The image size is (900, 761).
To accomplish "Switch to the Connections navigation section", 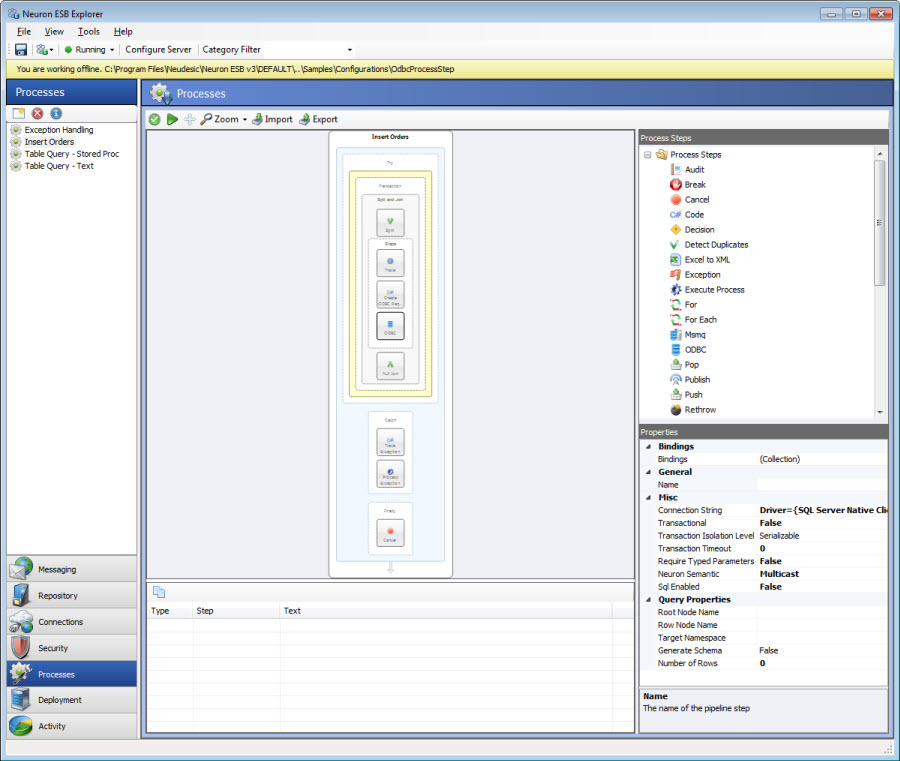I will [x=72, y=622].
